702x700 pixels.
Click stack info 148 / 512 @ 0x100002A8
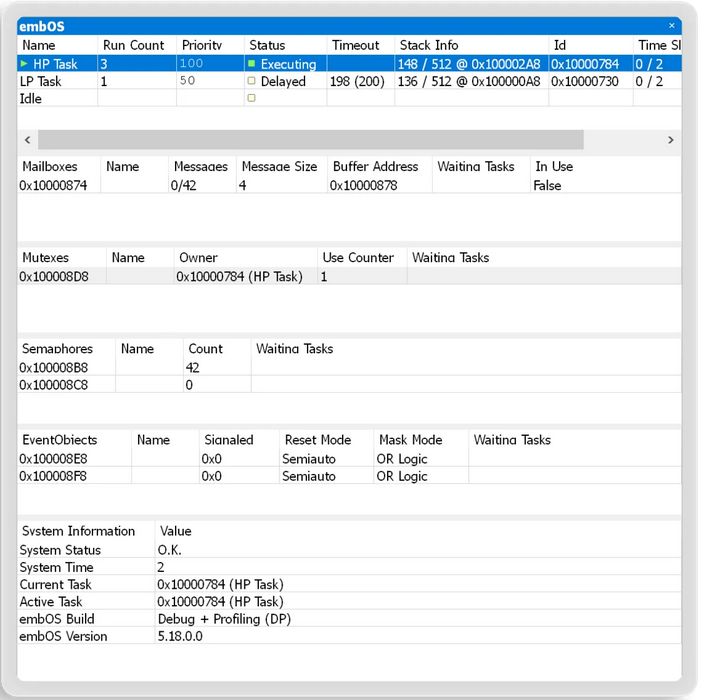469,64
